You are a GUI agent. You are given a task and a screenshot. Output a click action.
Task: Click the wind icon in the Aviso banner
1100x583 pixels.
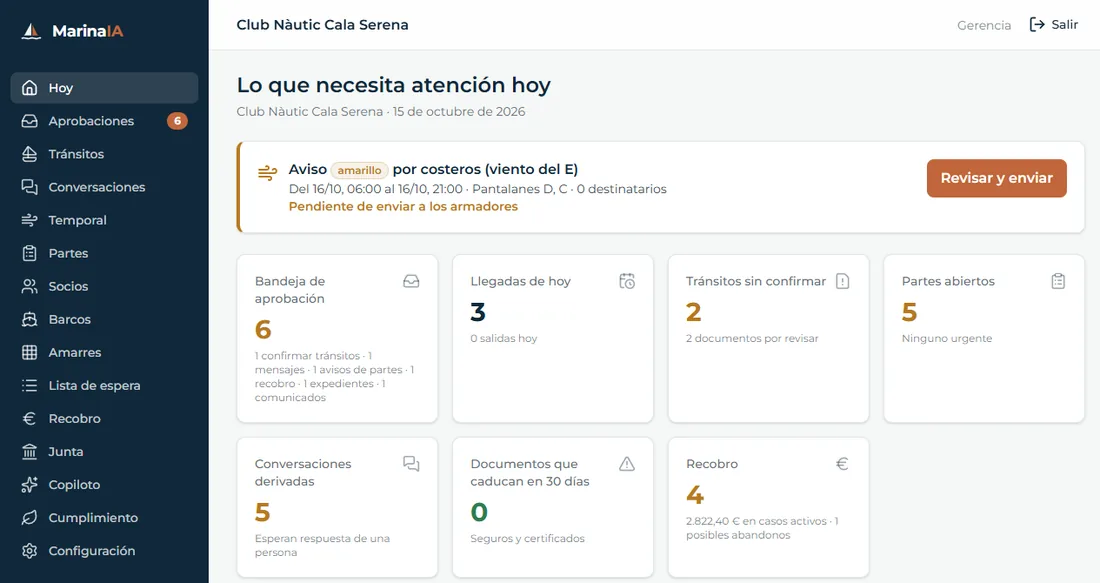pyautogui.click(x=267, y=173)
